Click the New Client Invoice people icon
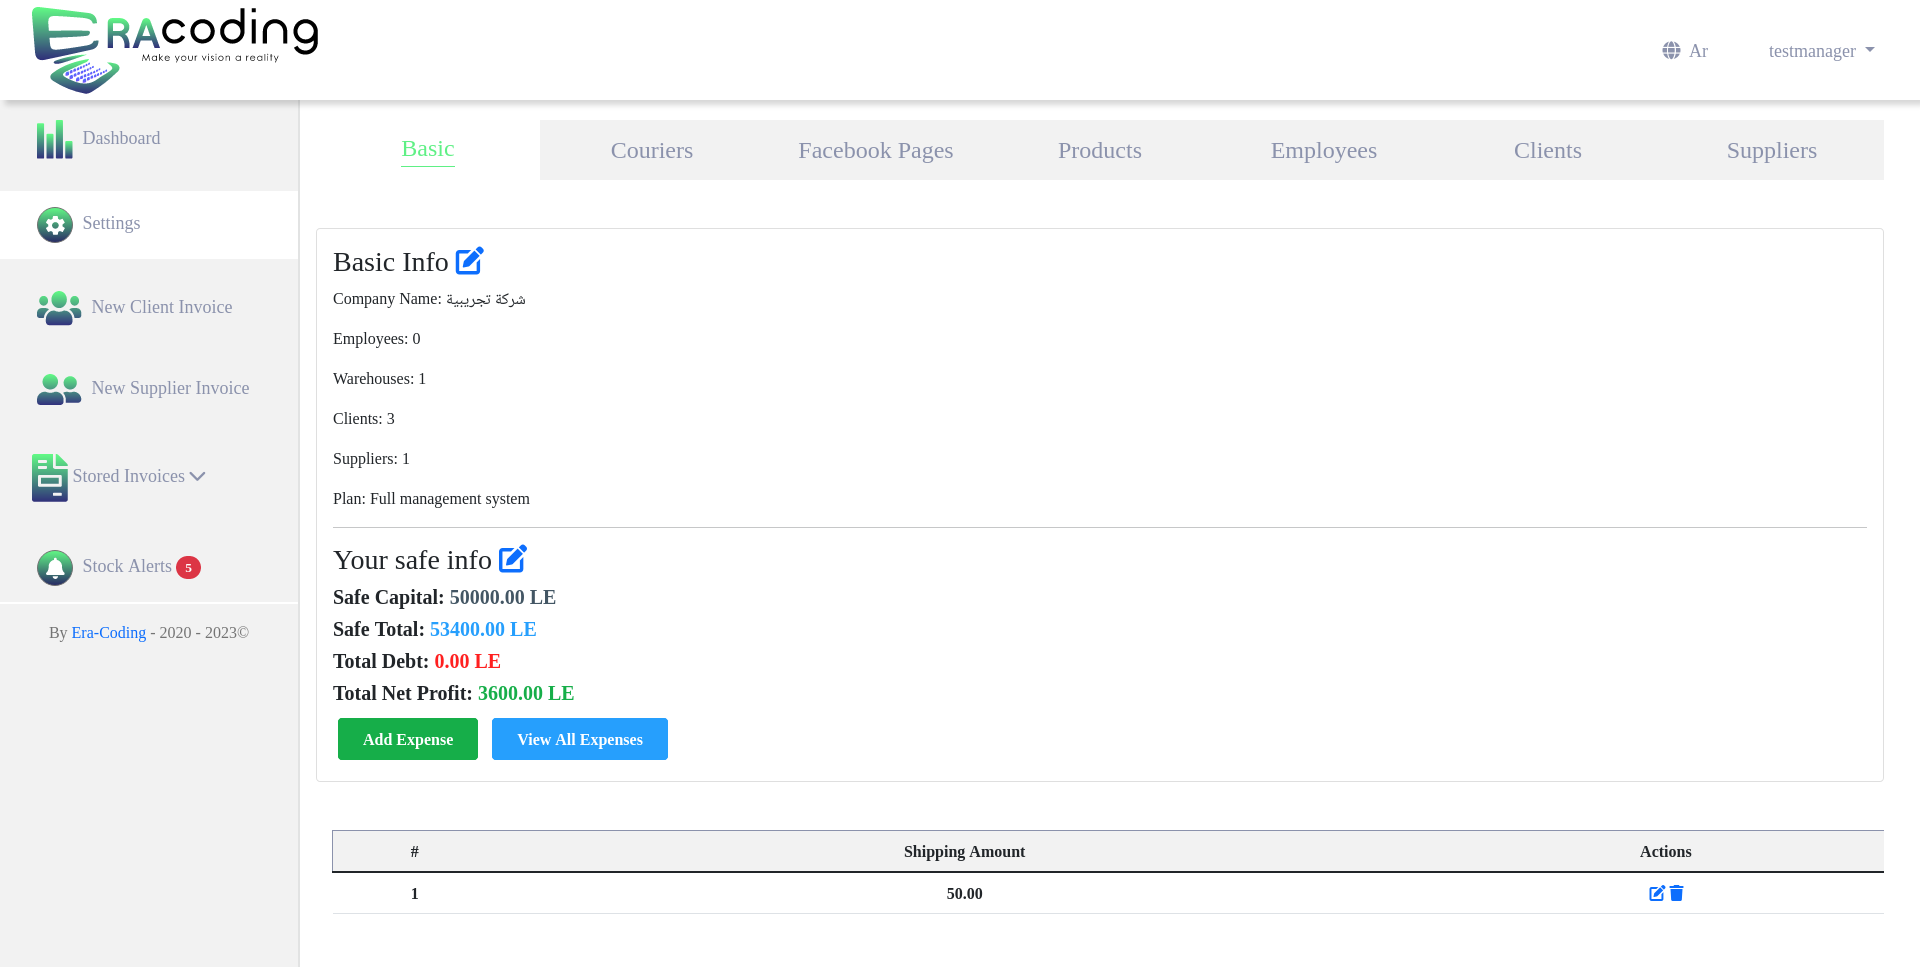1920x967 pixels. (x=58, y=308)
